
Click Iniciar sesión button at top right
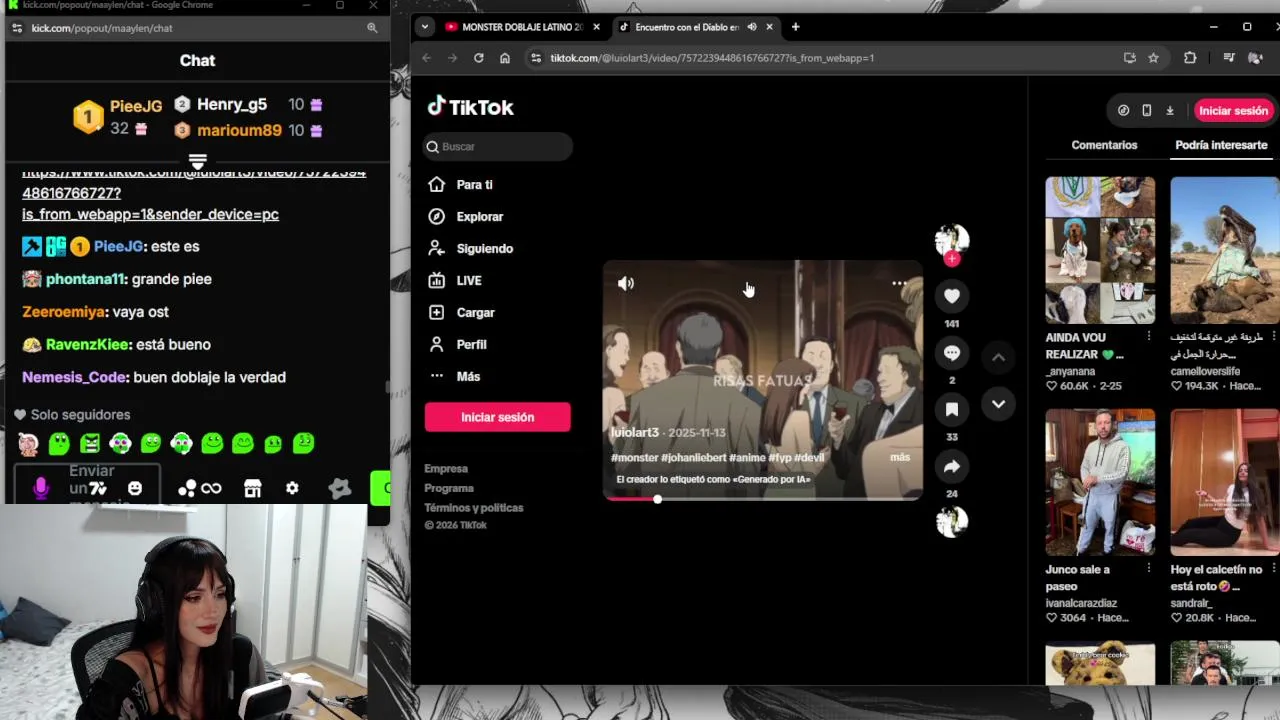[x=1233, y=111]
